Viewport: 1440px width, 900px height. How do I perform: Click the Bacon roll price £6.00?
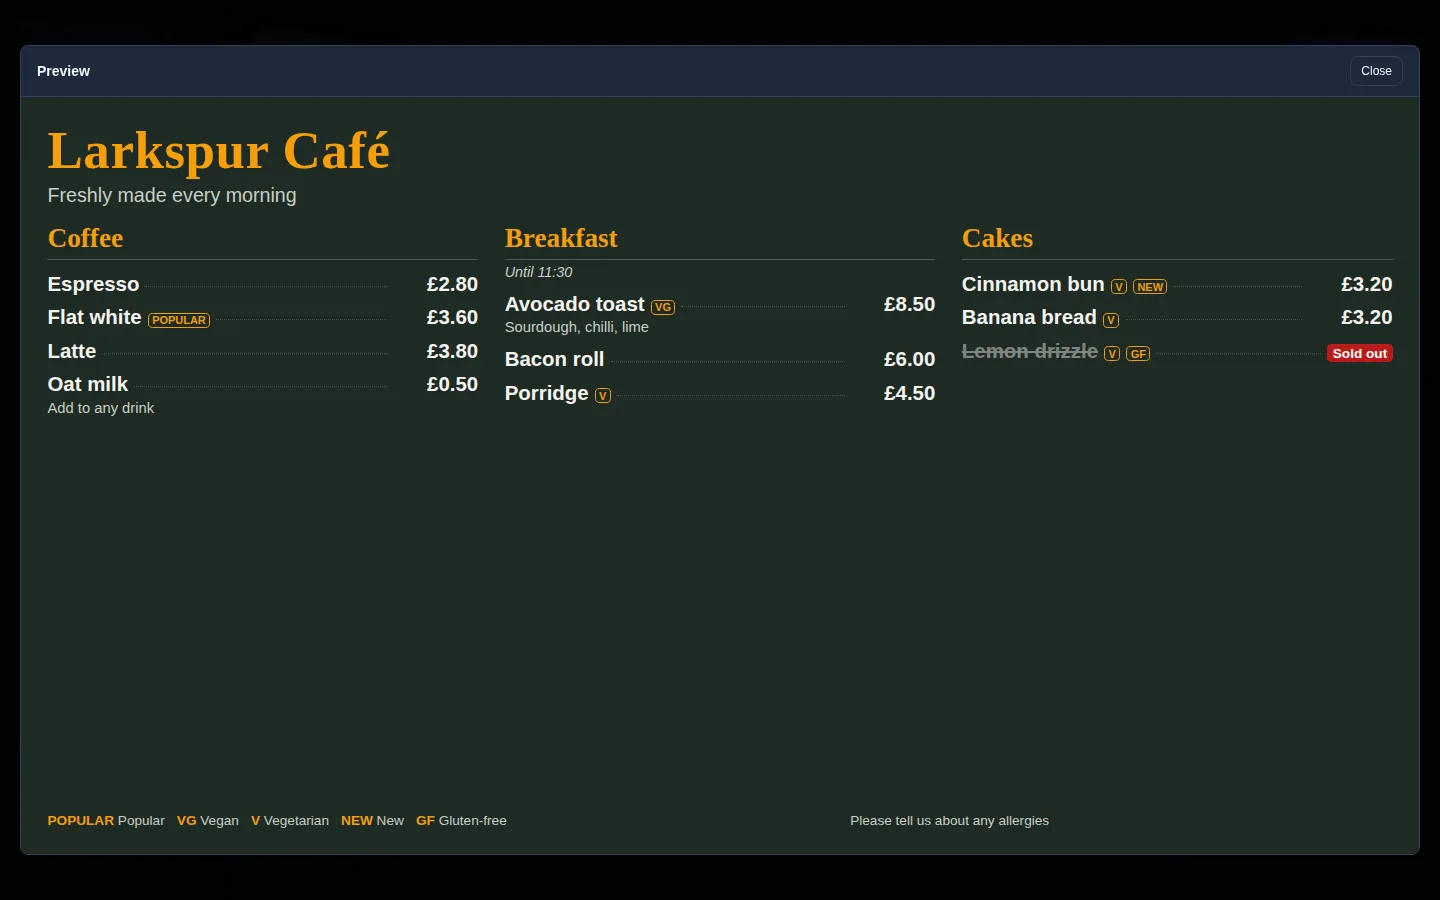pos(909,359)
